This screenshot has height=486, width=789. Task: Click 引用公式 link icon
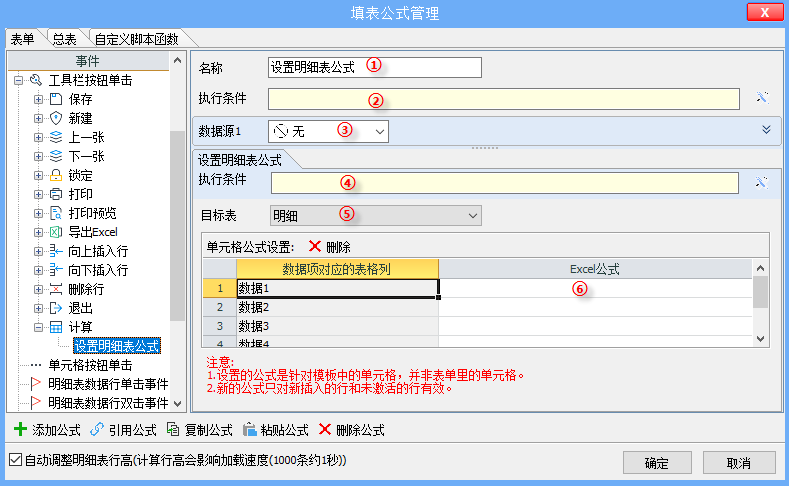[x=97, y=429]
